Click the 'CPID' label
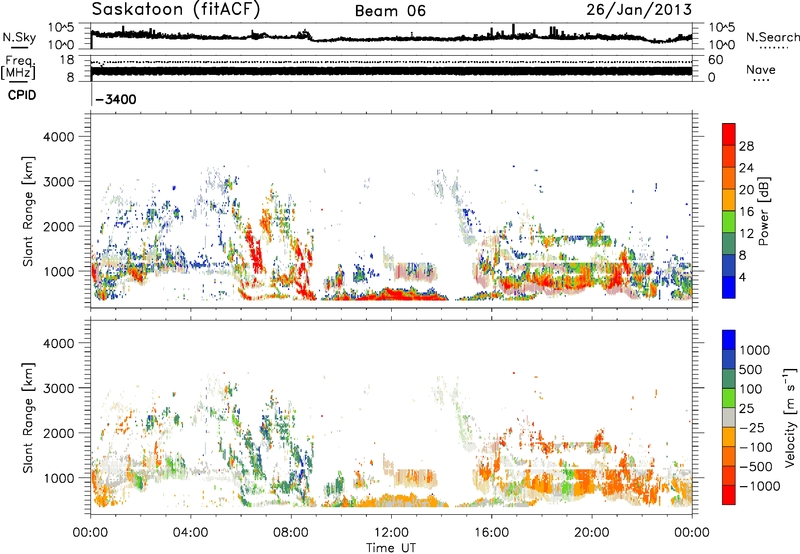Viewport: 800px width, 554px height. 22,95
